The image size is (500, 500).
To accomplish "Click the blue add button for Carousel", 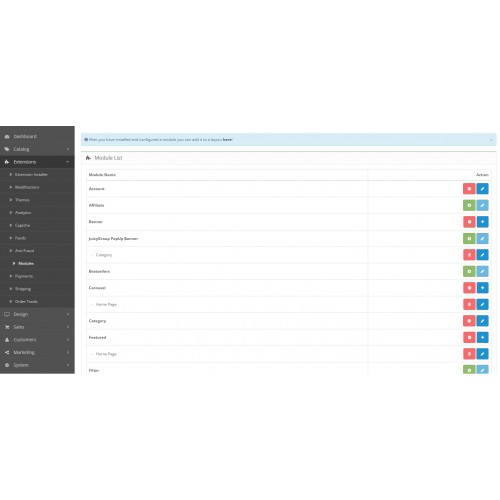I will (482, 288).
